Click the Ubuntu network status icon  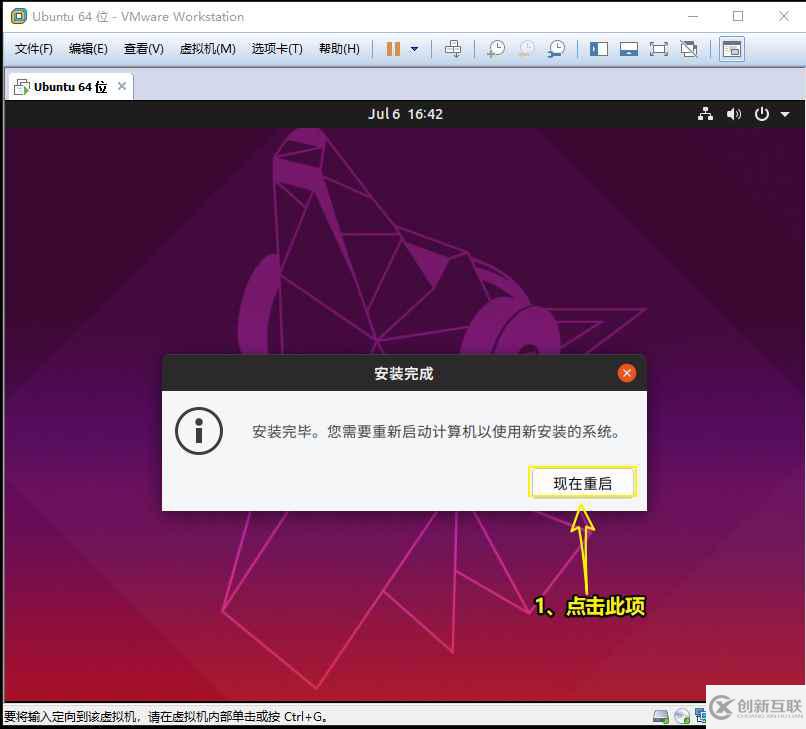(705, 114)
